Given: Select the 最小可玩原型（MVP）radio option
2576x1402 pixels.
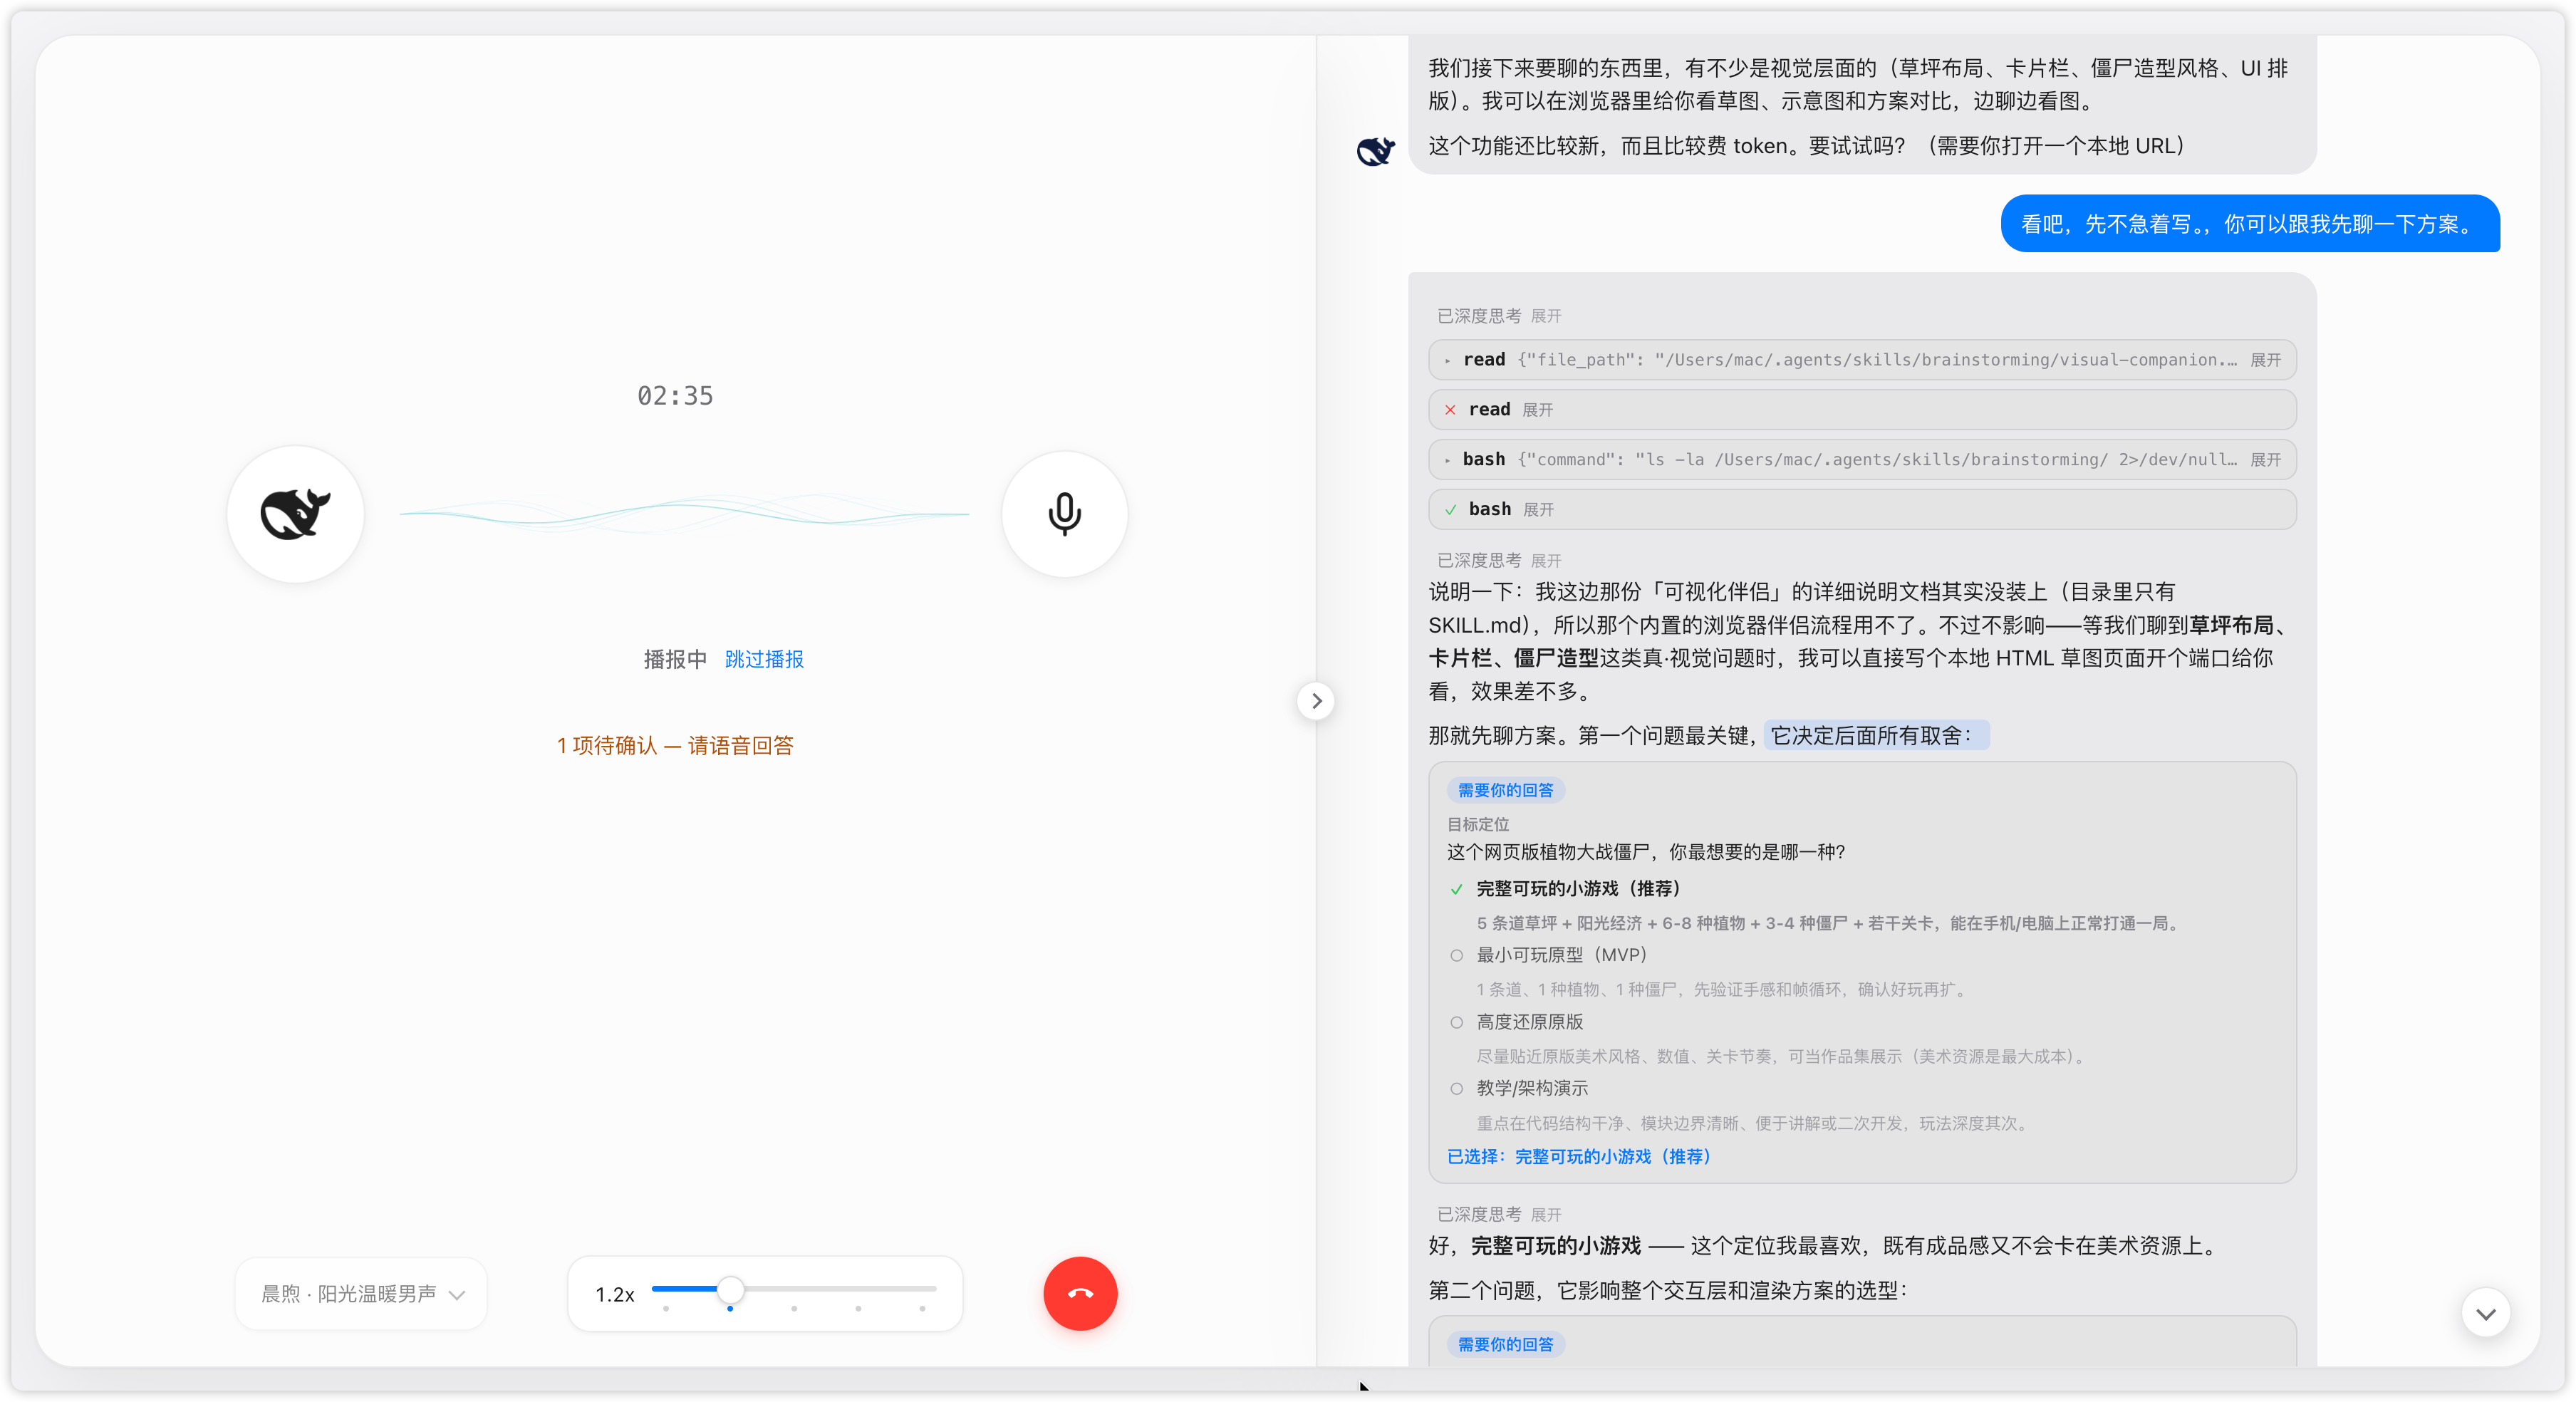Looking at the screenshot, I should coord(1456,955).
